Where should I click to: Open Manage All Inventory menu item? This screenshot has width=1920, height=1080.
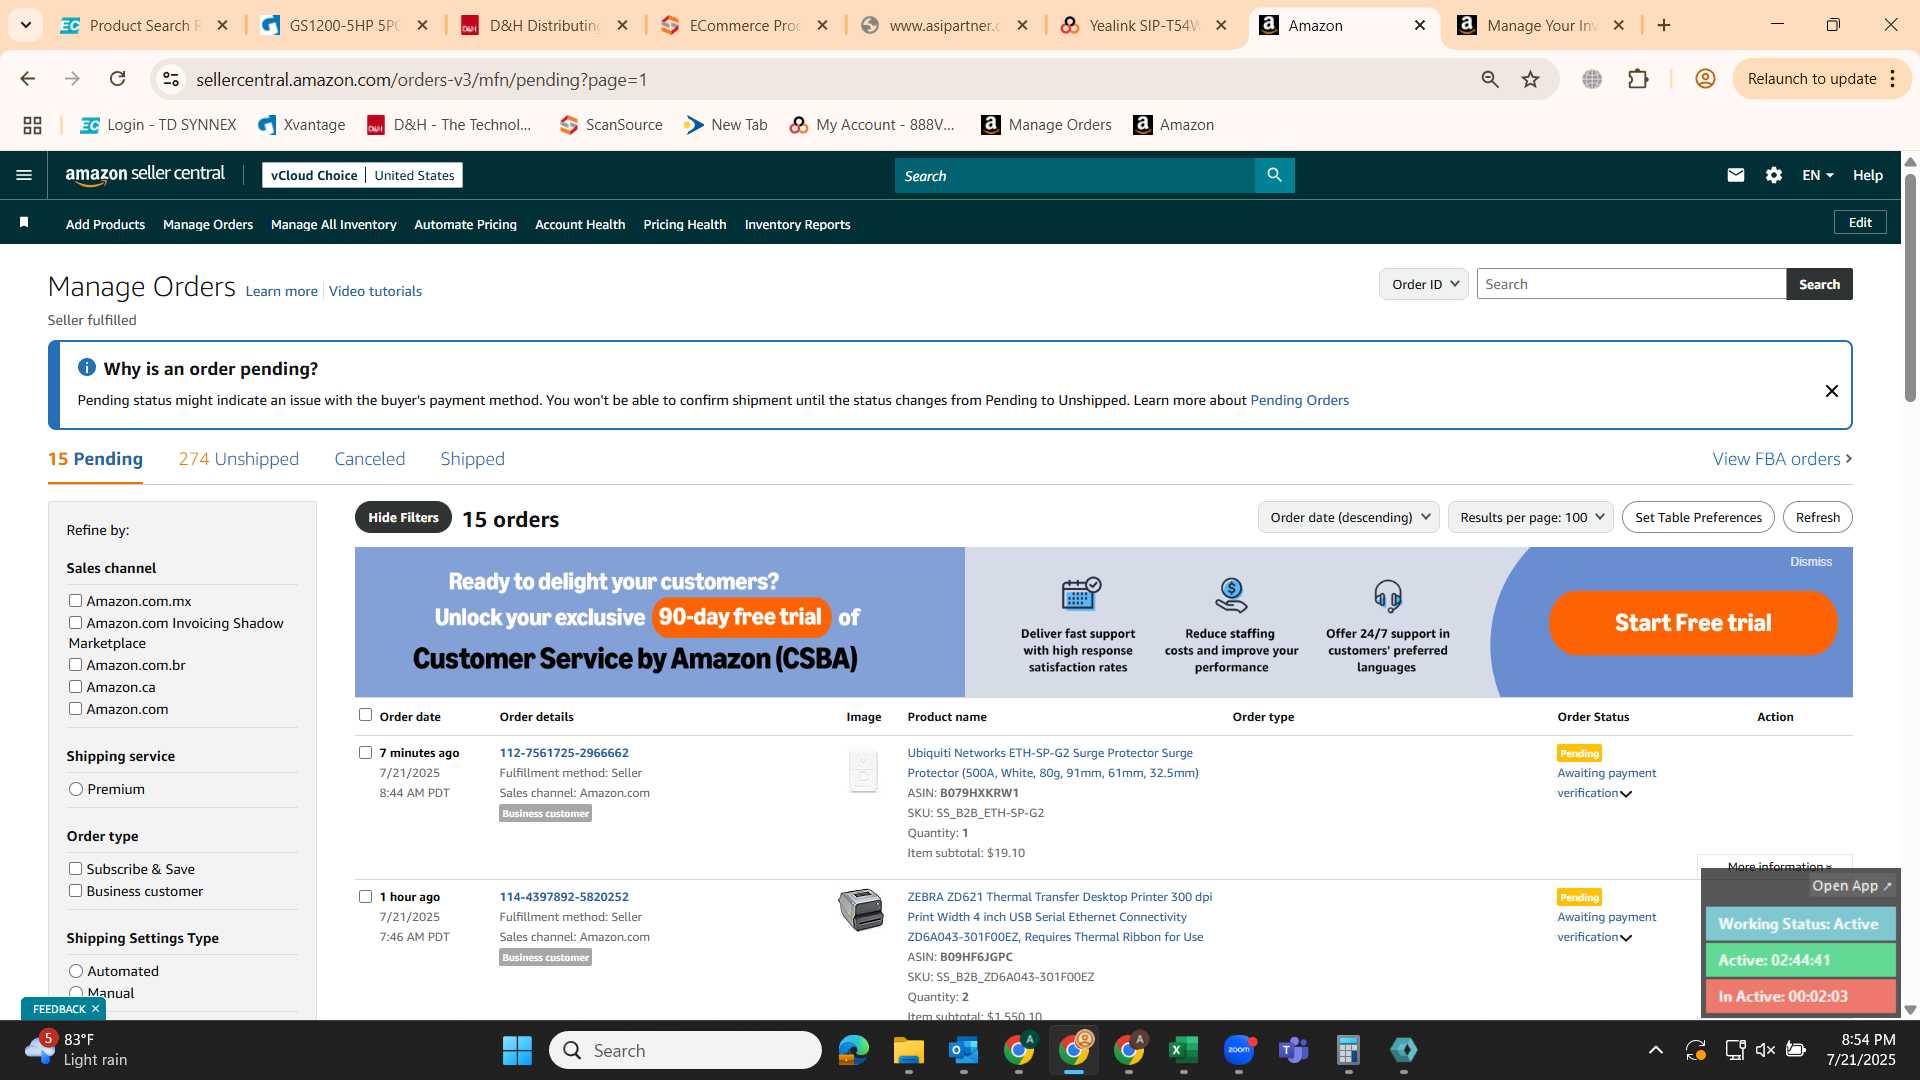[x=333, y=224]
